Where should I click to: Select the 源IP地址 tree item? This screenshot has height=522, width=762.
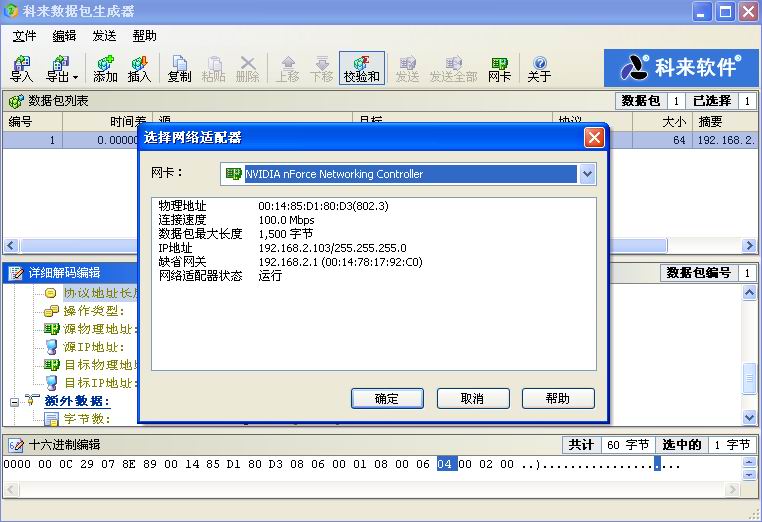[93, 347]
